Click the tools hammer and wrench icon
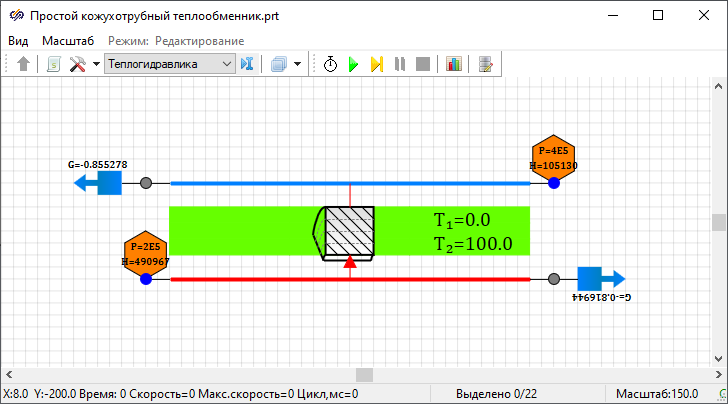Image resolution: width=728 pixels, height=404 pixels. (77, 64)
